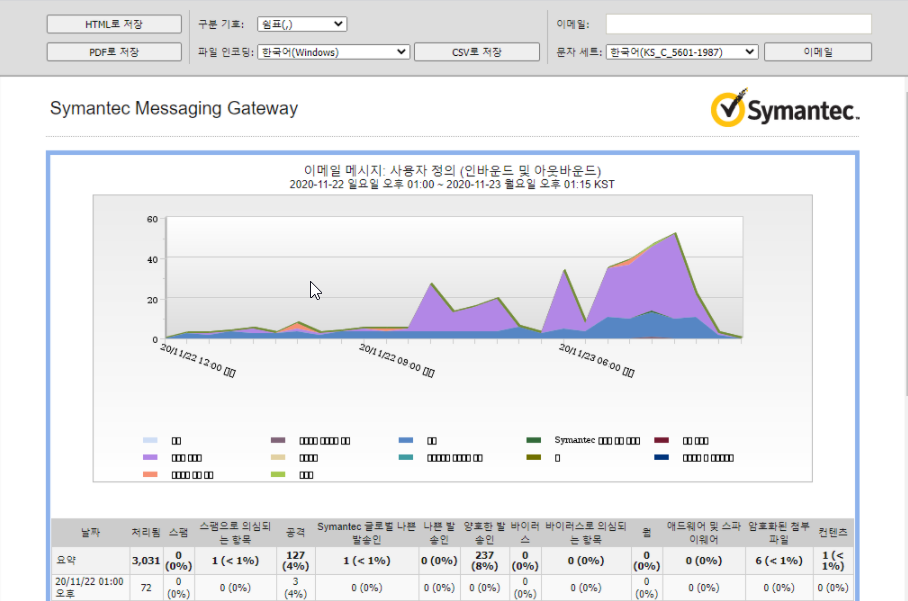Click the 6 (< 1%) encrypted attachment cell
The width and height of the screenshot is (908, 601).
[x=779, y=560]
